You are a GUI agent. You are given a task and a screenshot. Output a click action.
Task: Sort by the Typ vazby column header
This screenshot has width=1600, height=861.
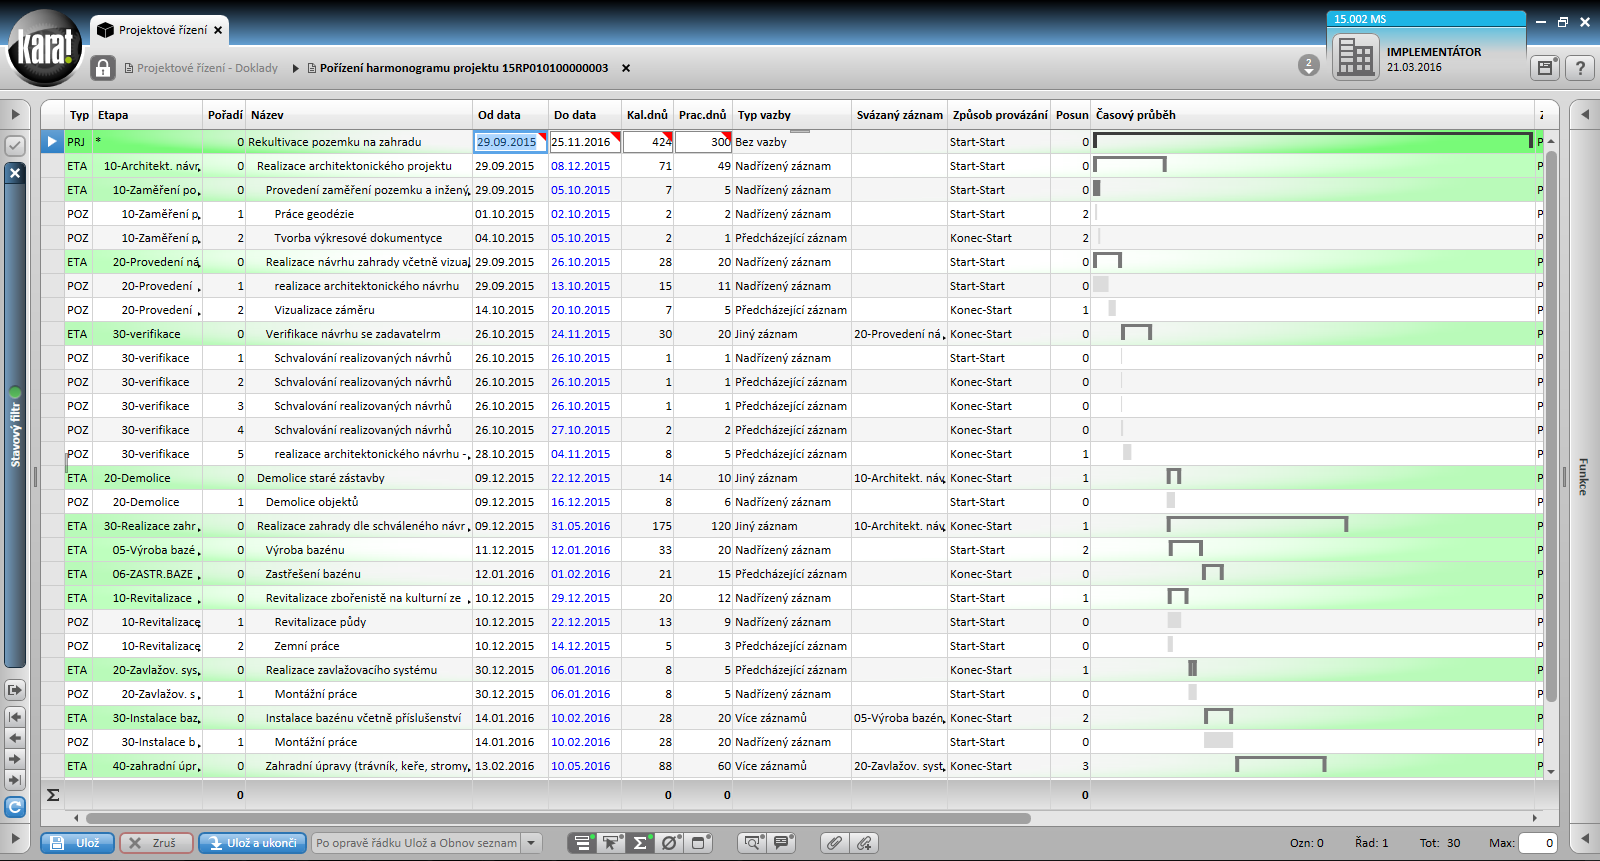click(x=792, y=115)
